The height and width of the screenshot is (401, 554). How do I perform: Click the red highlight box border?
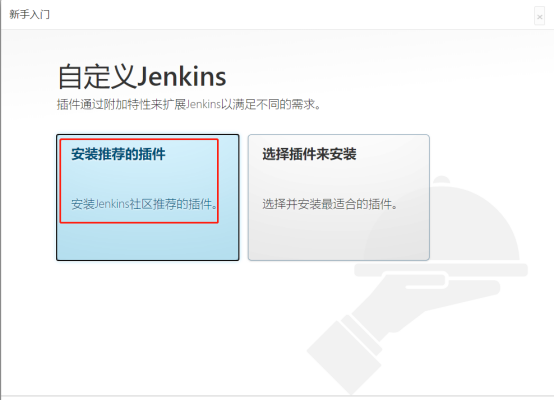pos(139,139)
